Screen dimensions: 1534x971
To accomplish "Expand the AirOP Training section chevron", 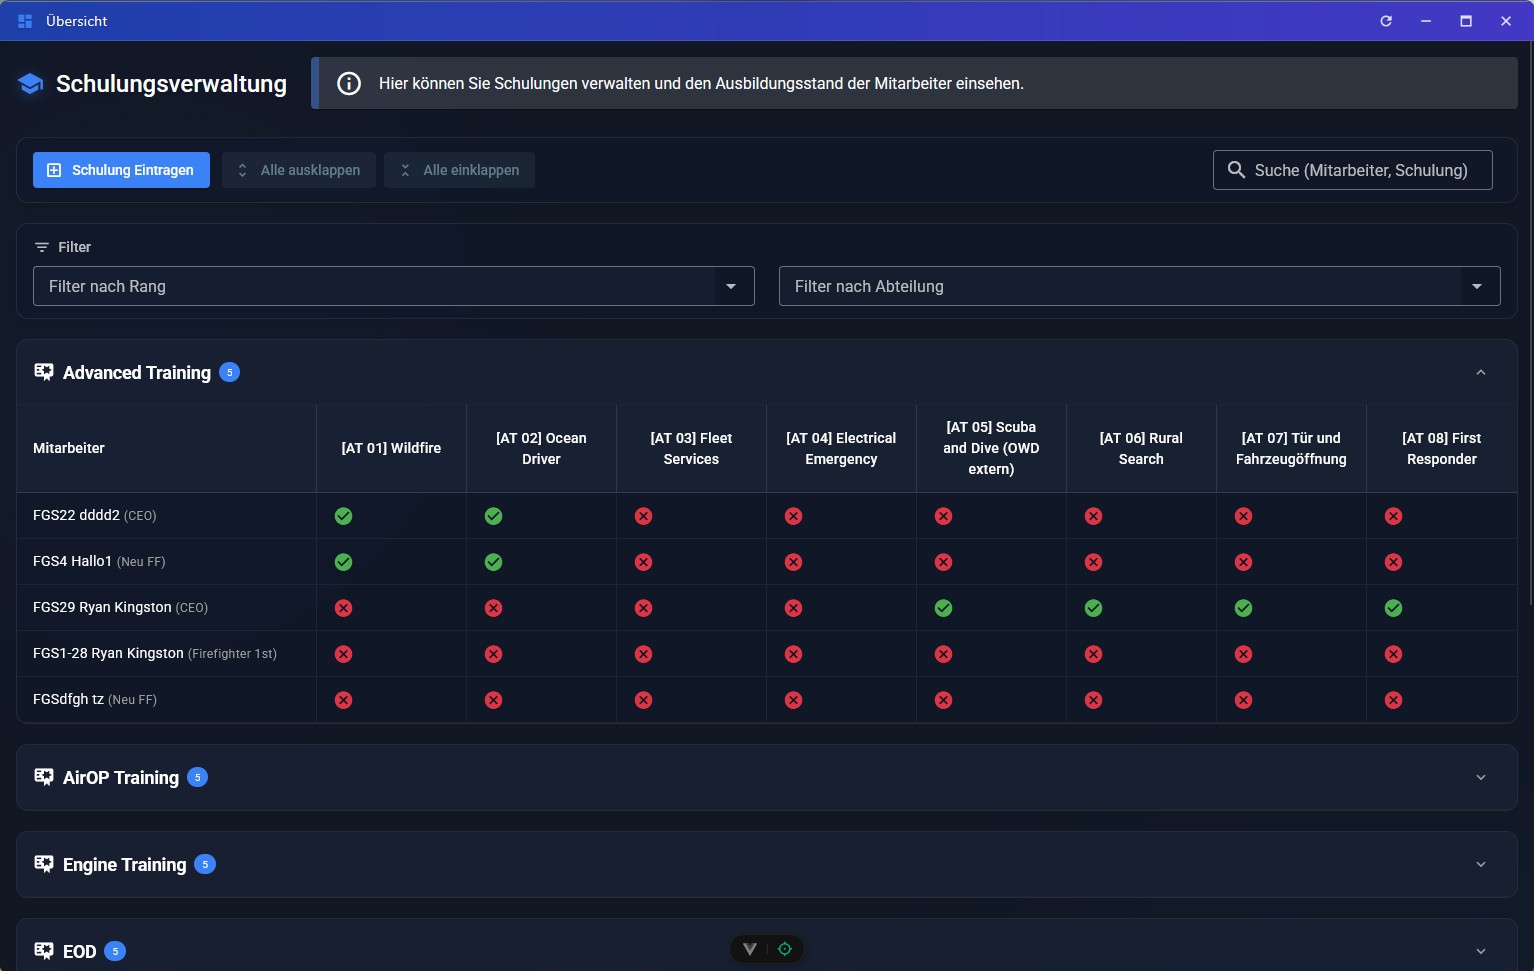I will (1481, 777).
